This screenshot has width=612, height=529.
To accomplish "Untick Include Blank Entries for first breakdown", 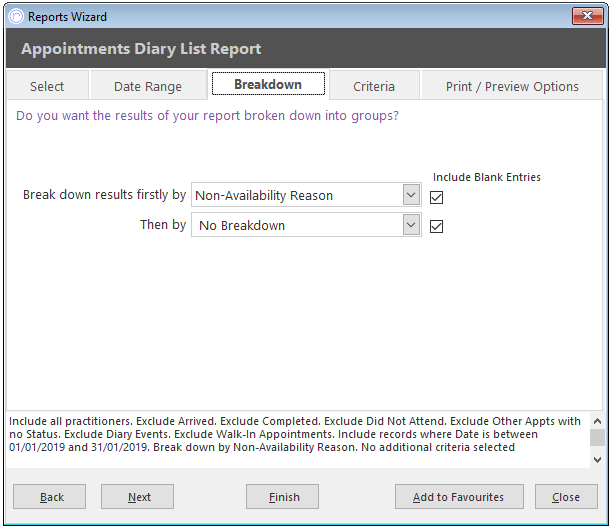I will pyautogui.click(x=436, y=197).
